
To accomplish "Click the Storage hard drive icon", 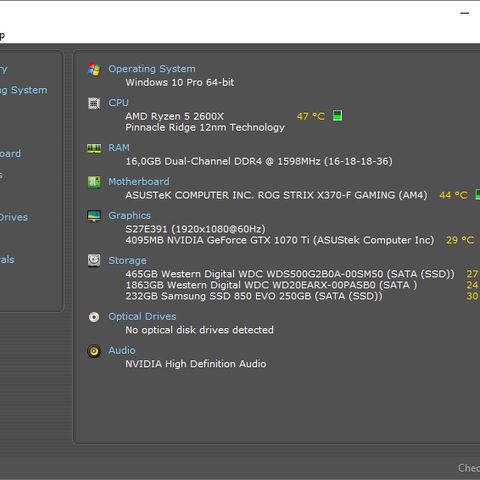I will 94,260.
